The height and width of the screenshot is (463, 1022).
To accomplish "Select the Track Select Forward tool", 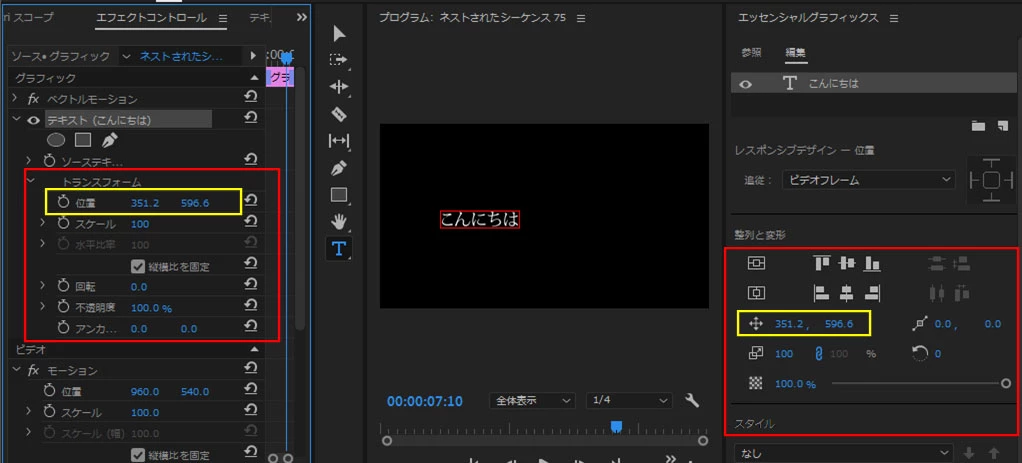I will click(x=339, y=60).
